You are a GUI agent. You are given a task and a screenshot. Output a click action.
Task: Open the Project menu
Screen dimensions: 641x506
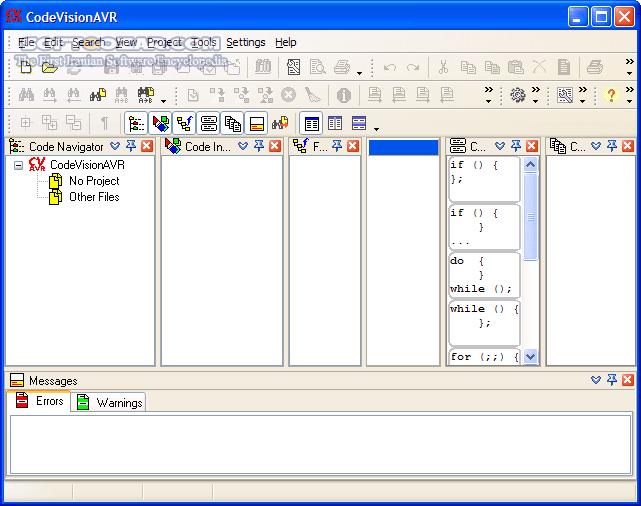tap(164, 42)
